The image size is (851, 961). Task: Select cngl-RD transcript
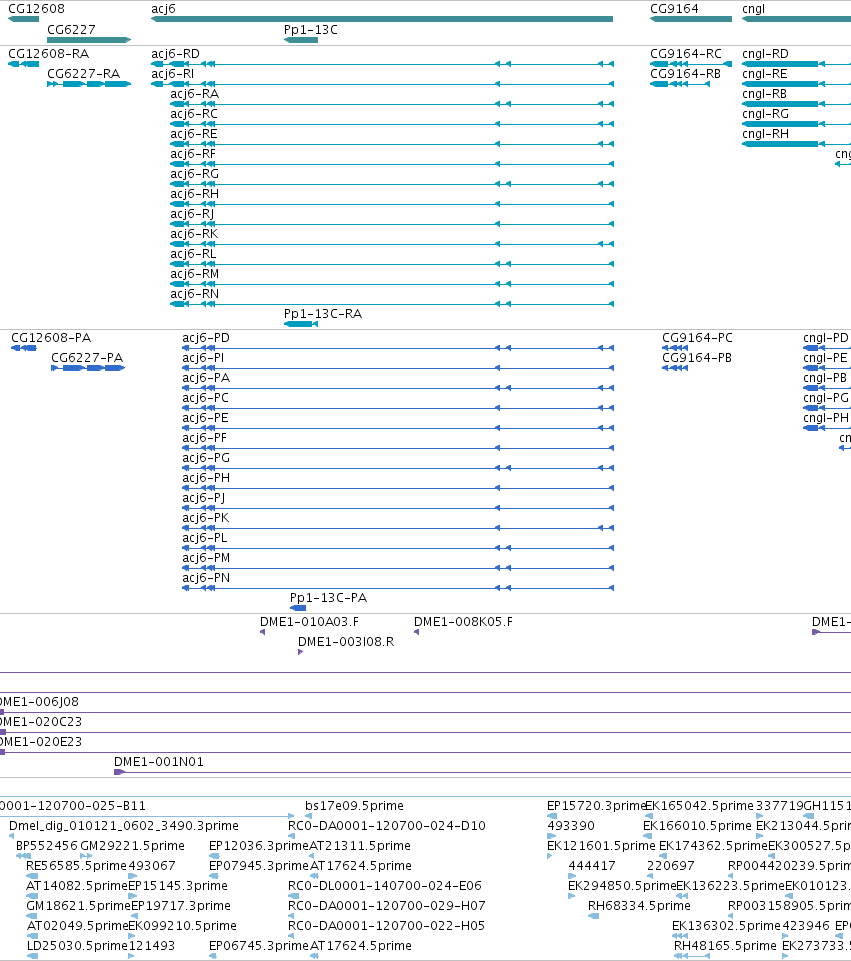click(796, 64)
